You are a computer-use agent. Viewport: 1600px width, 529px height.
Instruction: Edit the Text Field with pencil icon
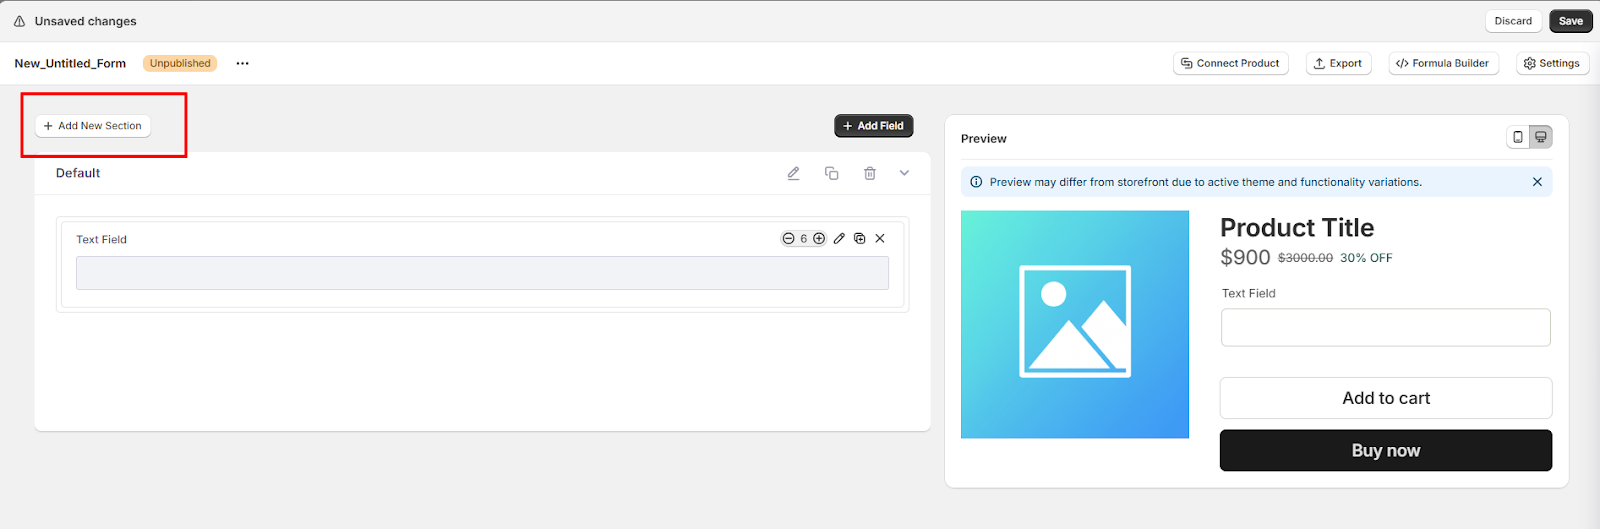pos(839,239)
